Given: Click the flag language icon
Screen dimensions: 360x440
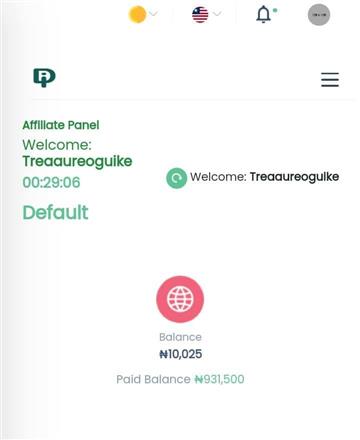Looking at the screenshot, I should (200, 15).
